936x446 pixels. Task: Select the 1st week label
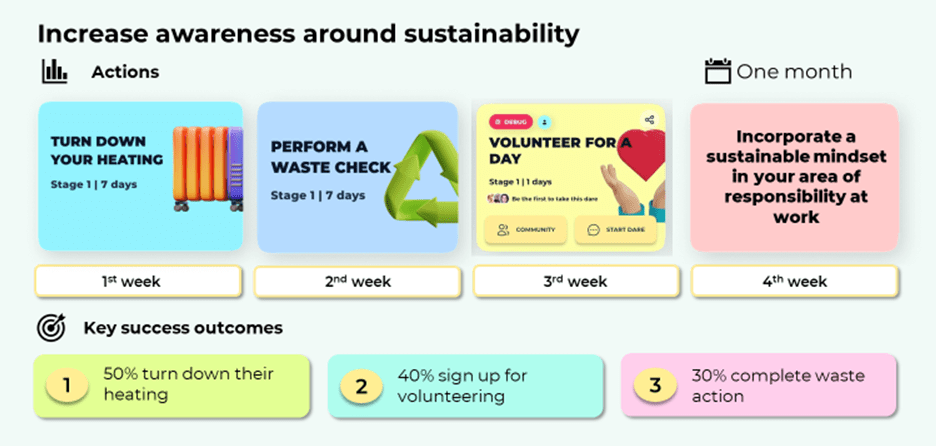point(138,281)
